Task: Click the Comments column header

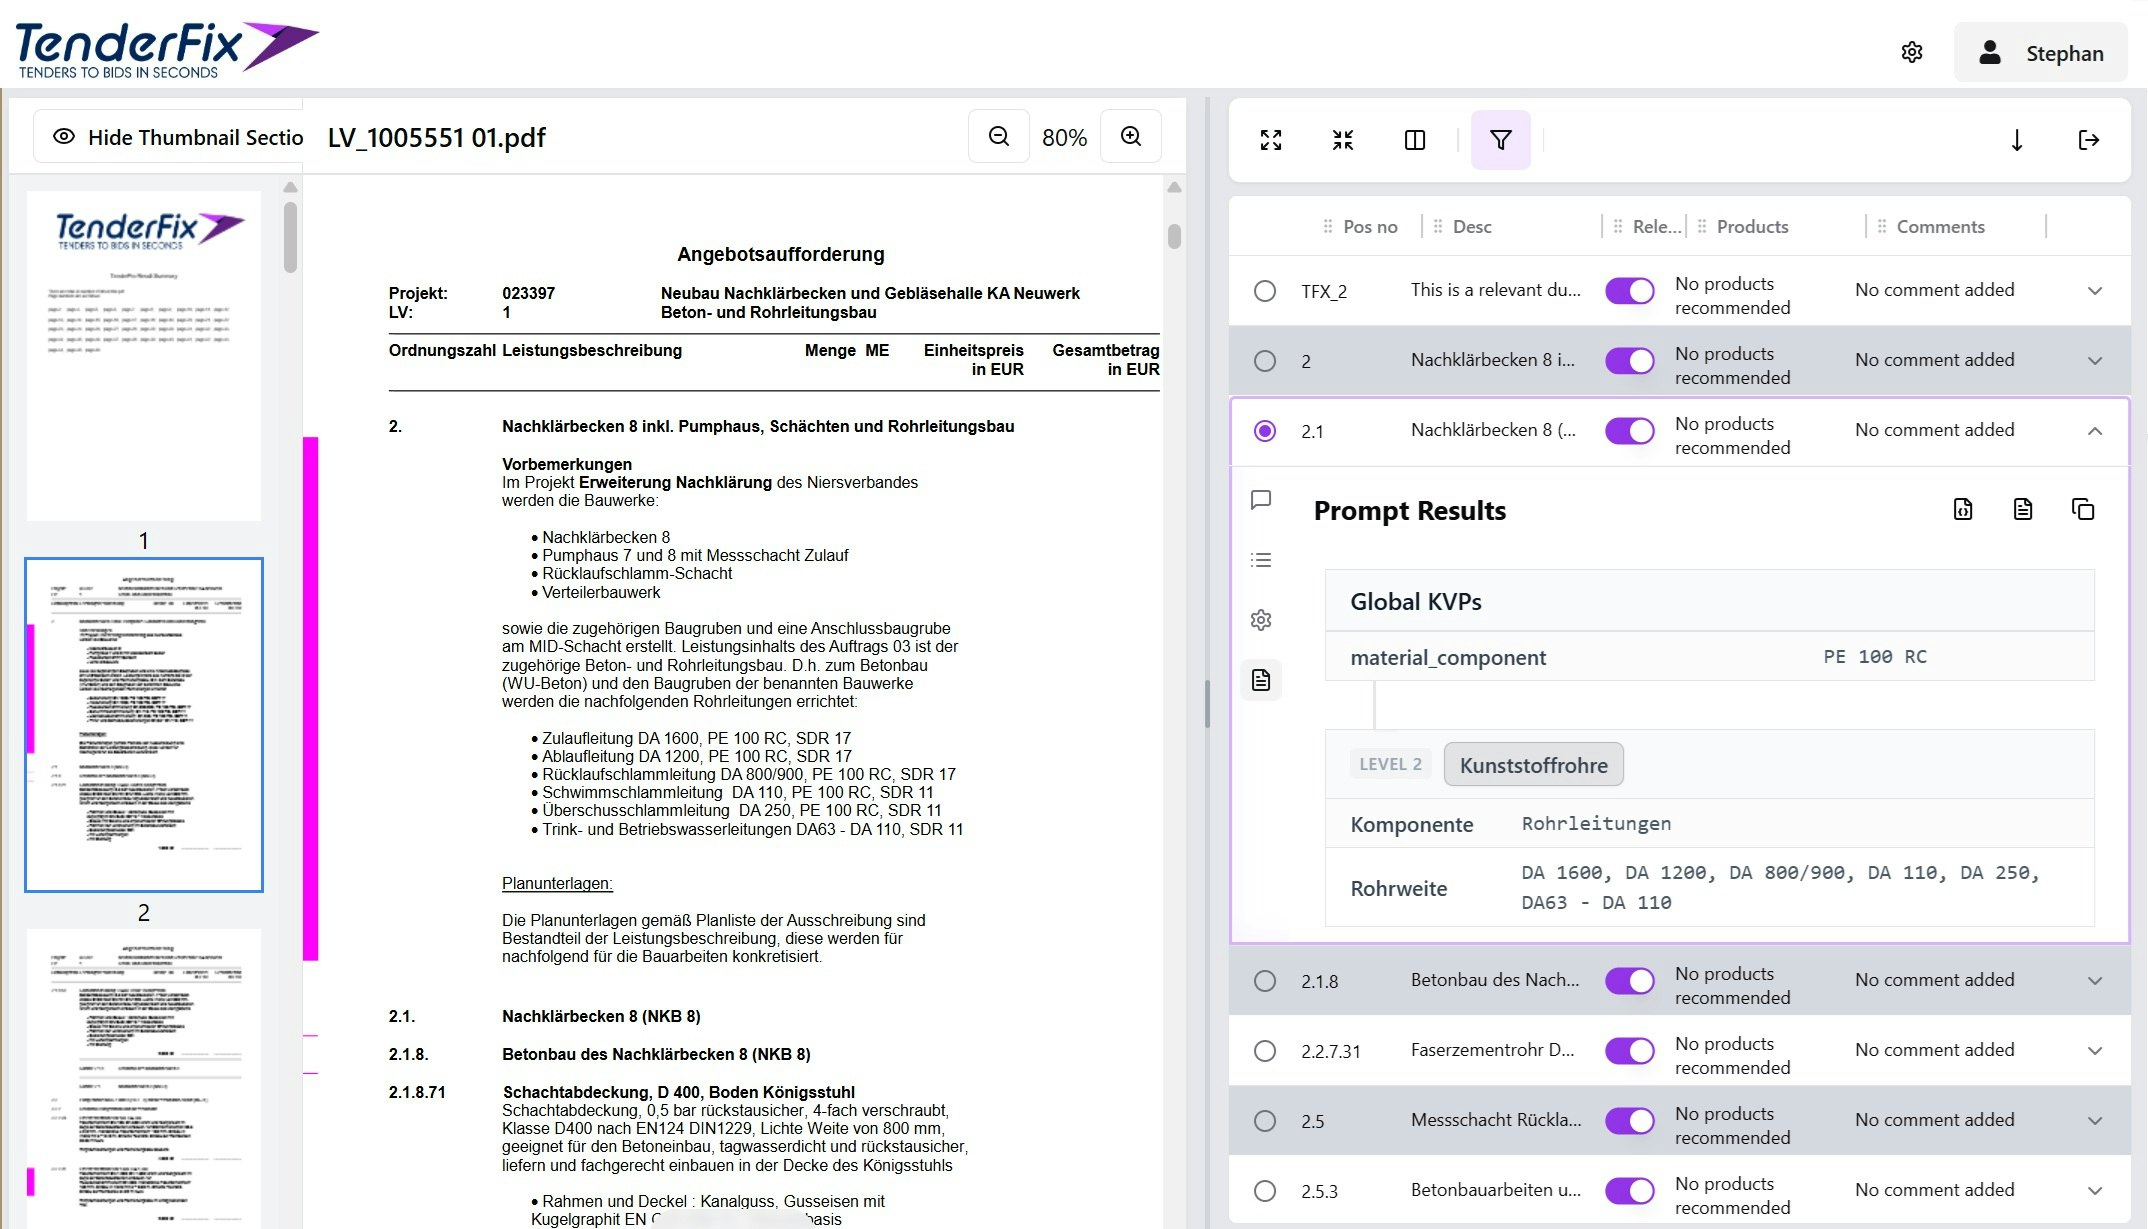Action: coord(1940,227)
